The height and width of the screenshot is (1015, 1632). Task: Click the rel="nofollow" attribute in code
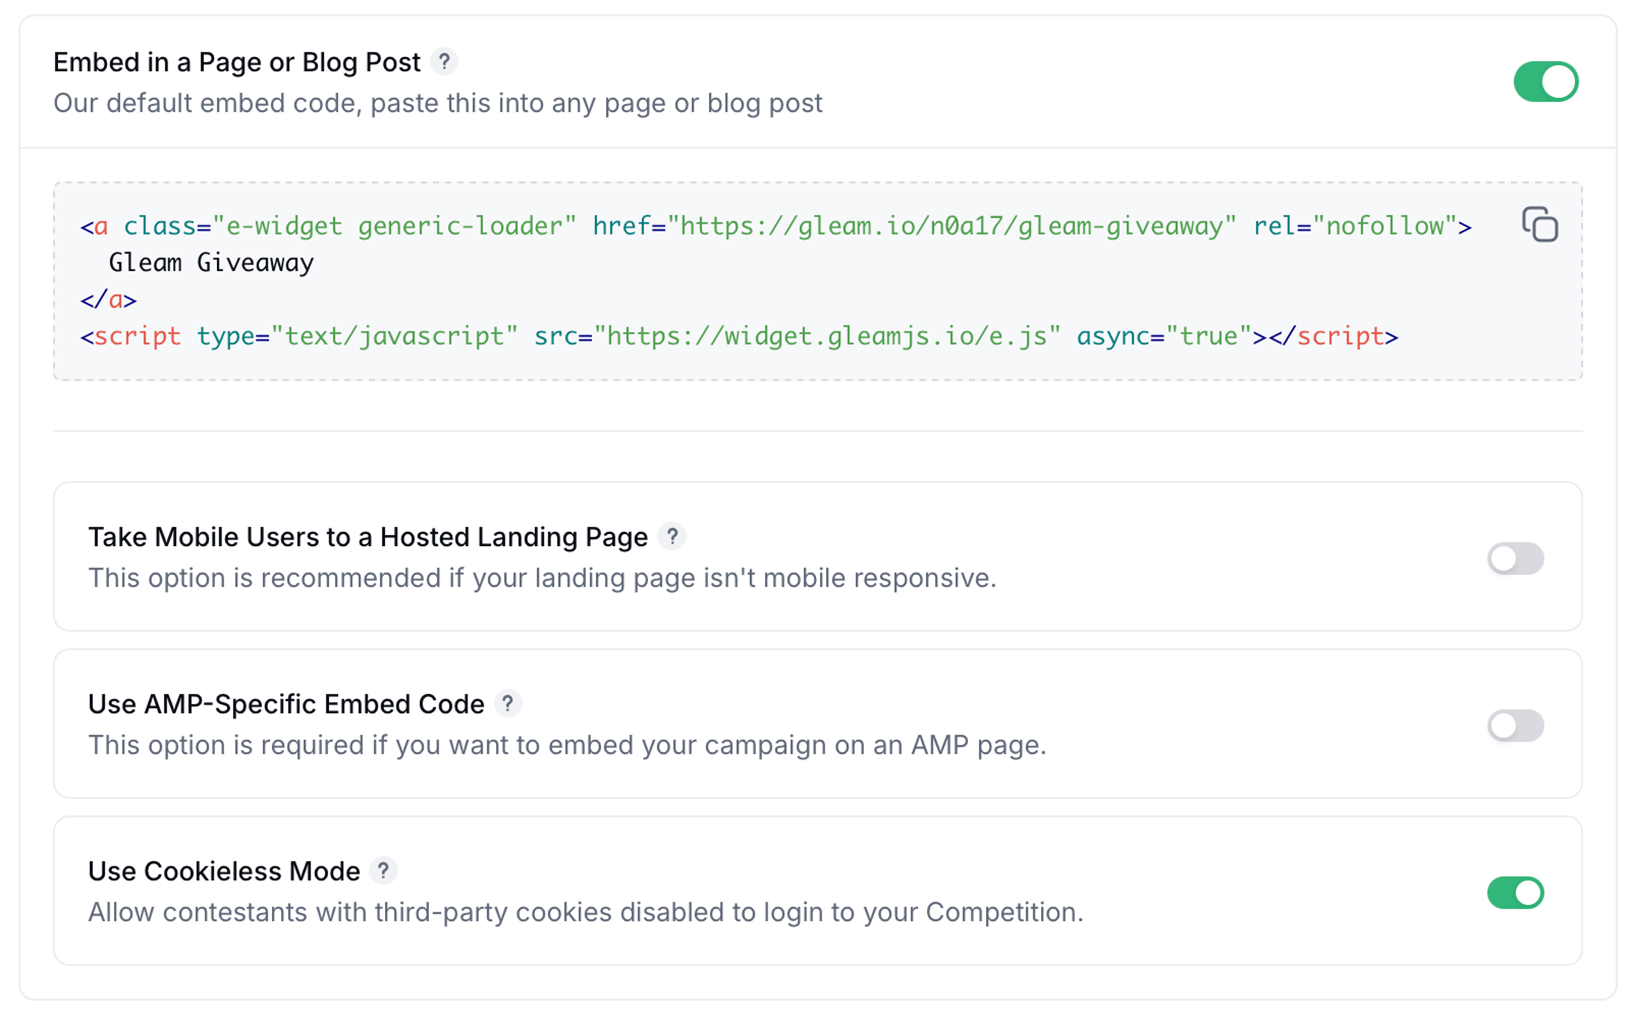(1355, 226)
